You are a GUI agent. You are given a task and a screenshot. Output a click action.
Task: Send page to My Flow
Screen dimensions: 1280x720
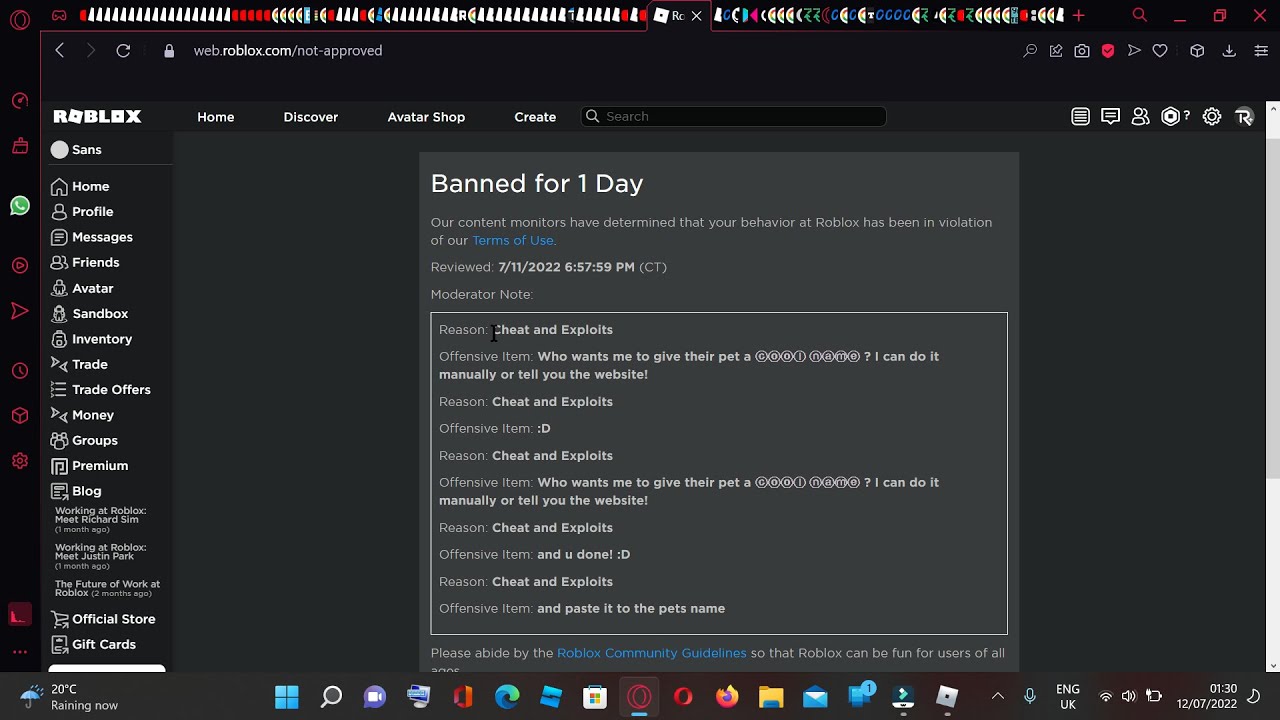tap(1134, 50)
